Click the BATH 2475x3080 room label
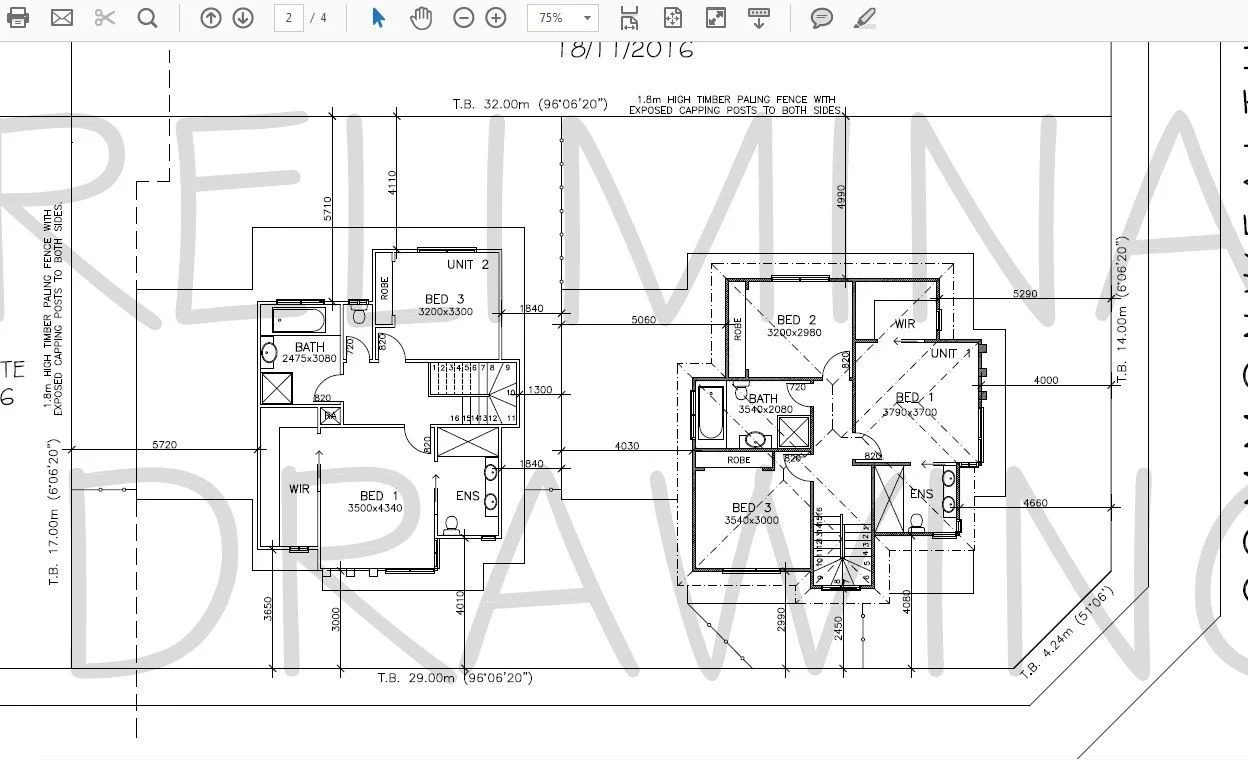Screen dimensions: 1248x760 309,352
